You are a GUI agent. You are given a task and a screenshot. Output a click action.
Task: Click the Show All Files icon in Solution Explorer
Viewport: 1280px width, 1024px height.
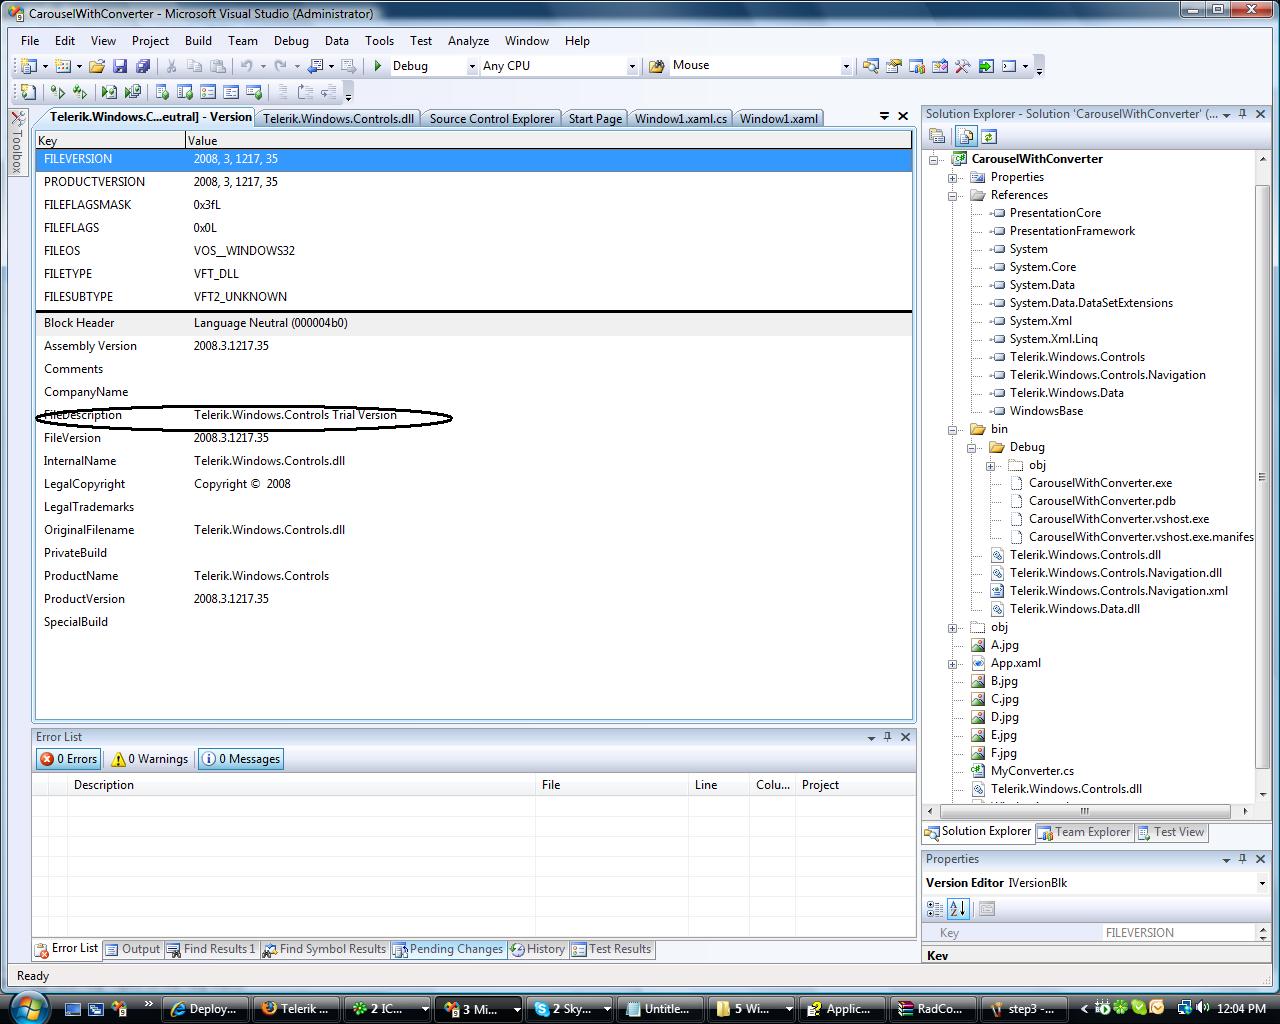(x=966, y=137)
